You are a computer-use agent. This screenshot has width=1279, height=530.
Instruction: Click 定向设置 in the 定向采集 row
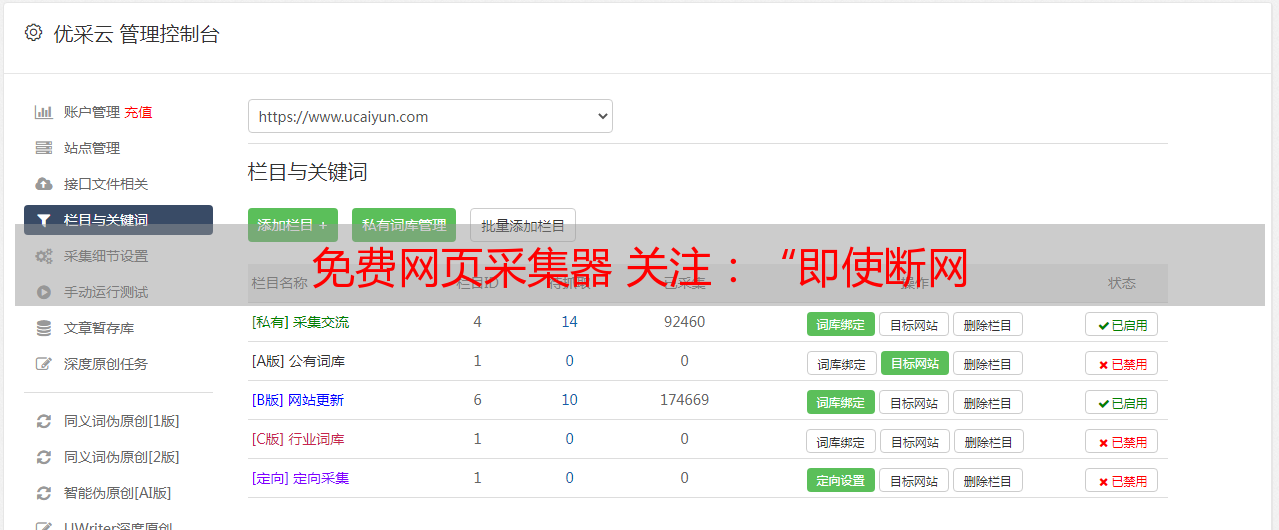pyautogui.click(x=841, y=480)
